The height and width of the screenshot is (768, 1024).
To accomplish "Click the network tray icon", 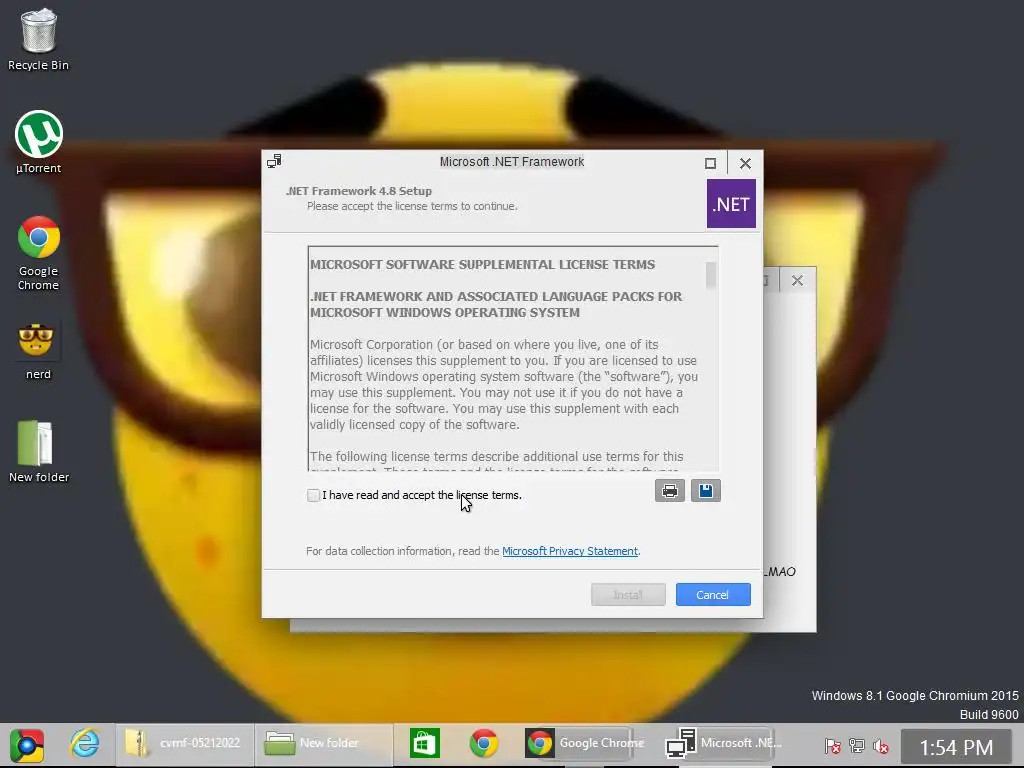I will pyautogui.click(x=856, y=746).
